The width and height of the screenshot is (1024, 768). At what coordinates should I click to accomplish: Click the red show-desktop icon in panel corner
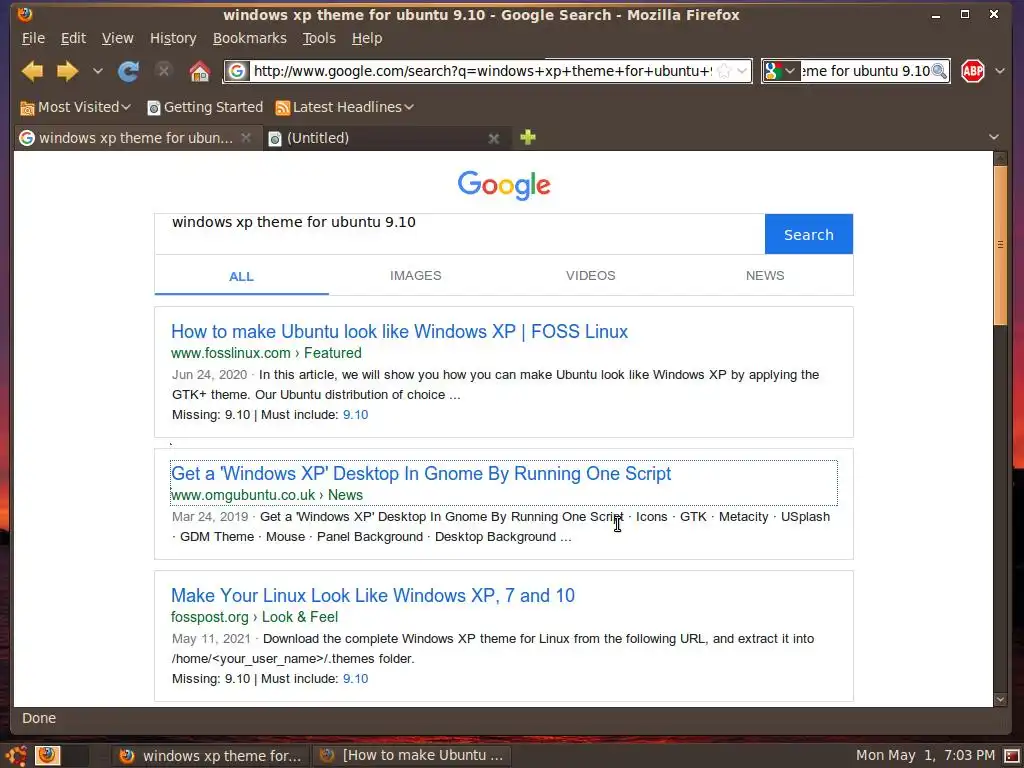(x=1012, y=756)
